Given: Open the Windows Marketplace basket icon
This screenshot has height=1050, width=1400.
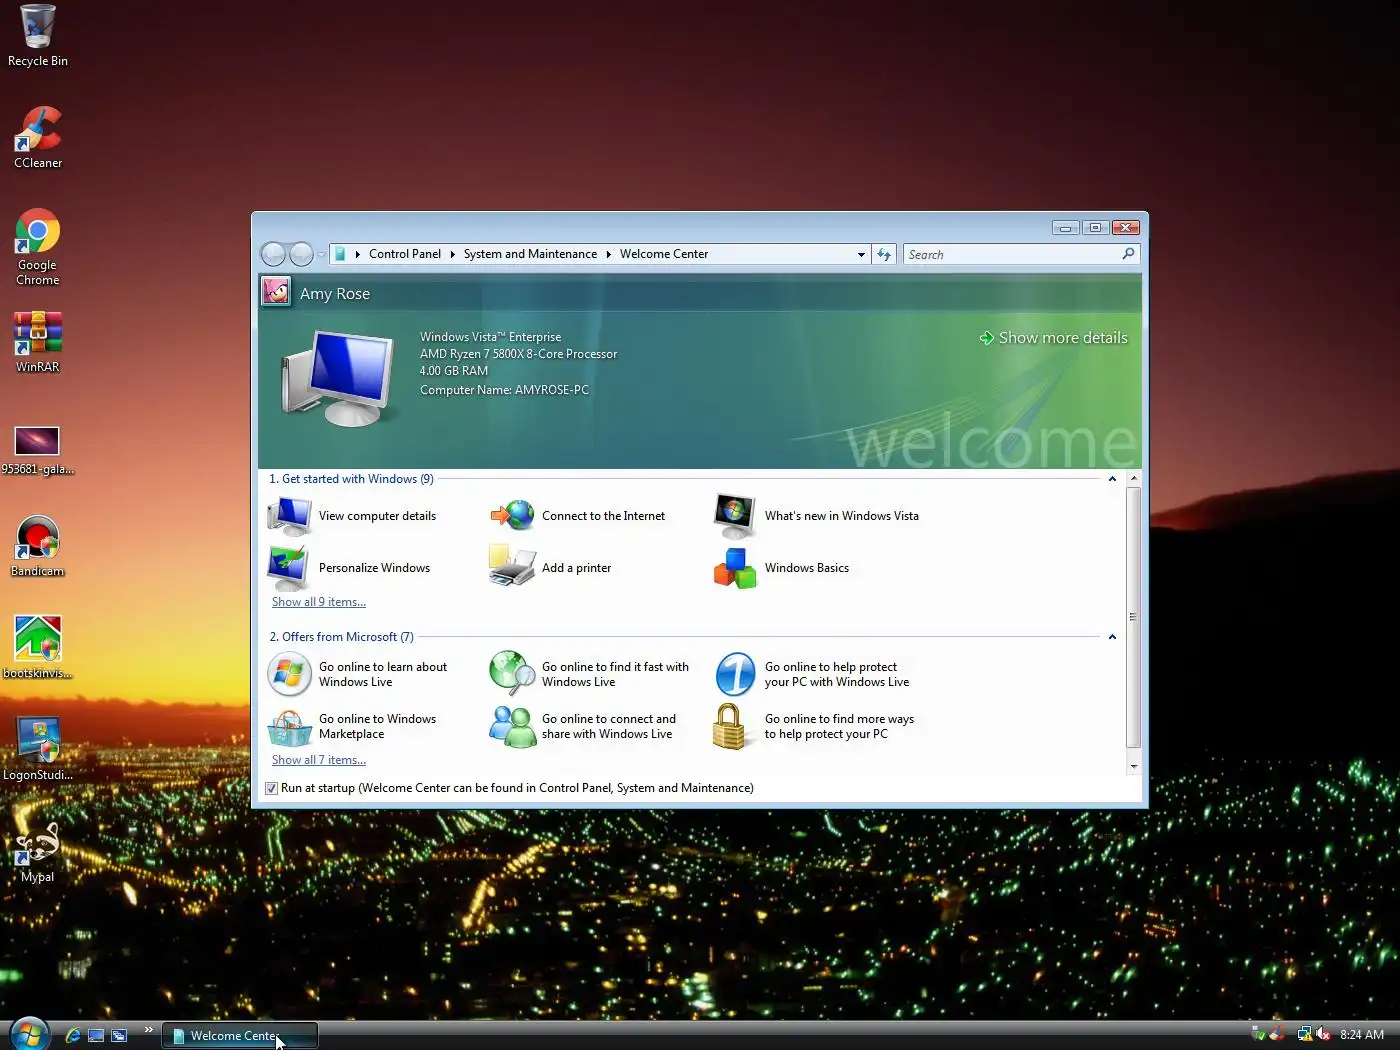Looking at the screenshot, I should [x=290, y=727].
